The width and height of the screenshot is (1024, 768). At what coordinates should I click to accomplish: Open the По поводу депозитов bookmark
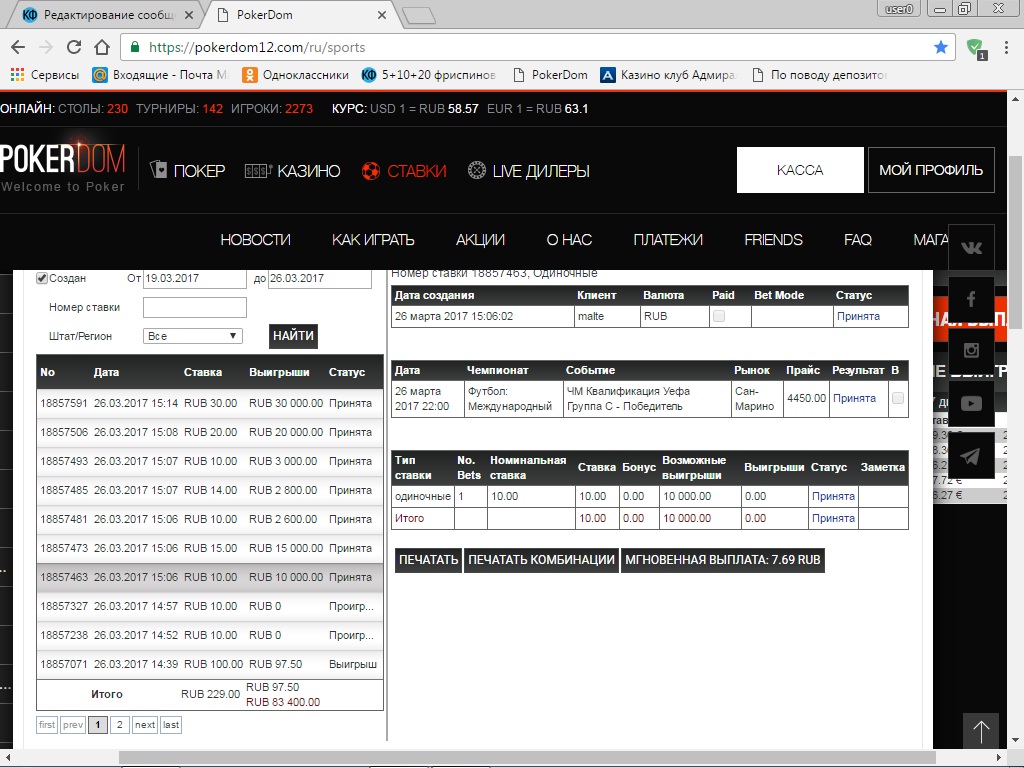coord(820,75)
